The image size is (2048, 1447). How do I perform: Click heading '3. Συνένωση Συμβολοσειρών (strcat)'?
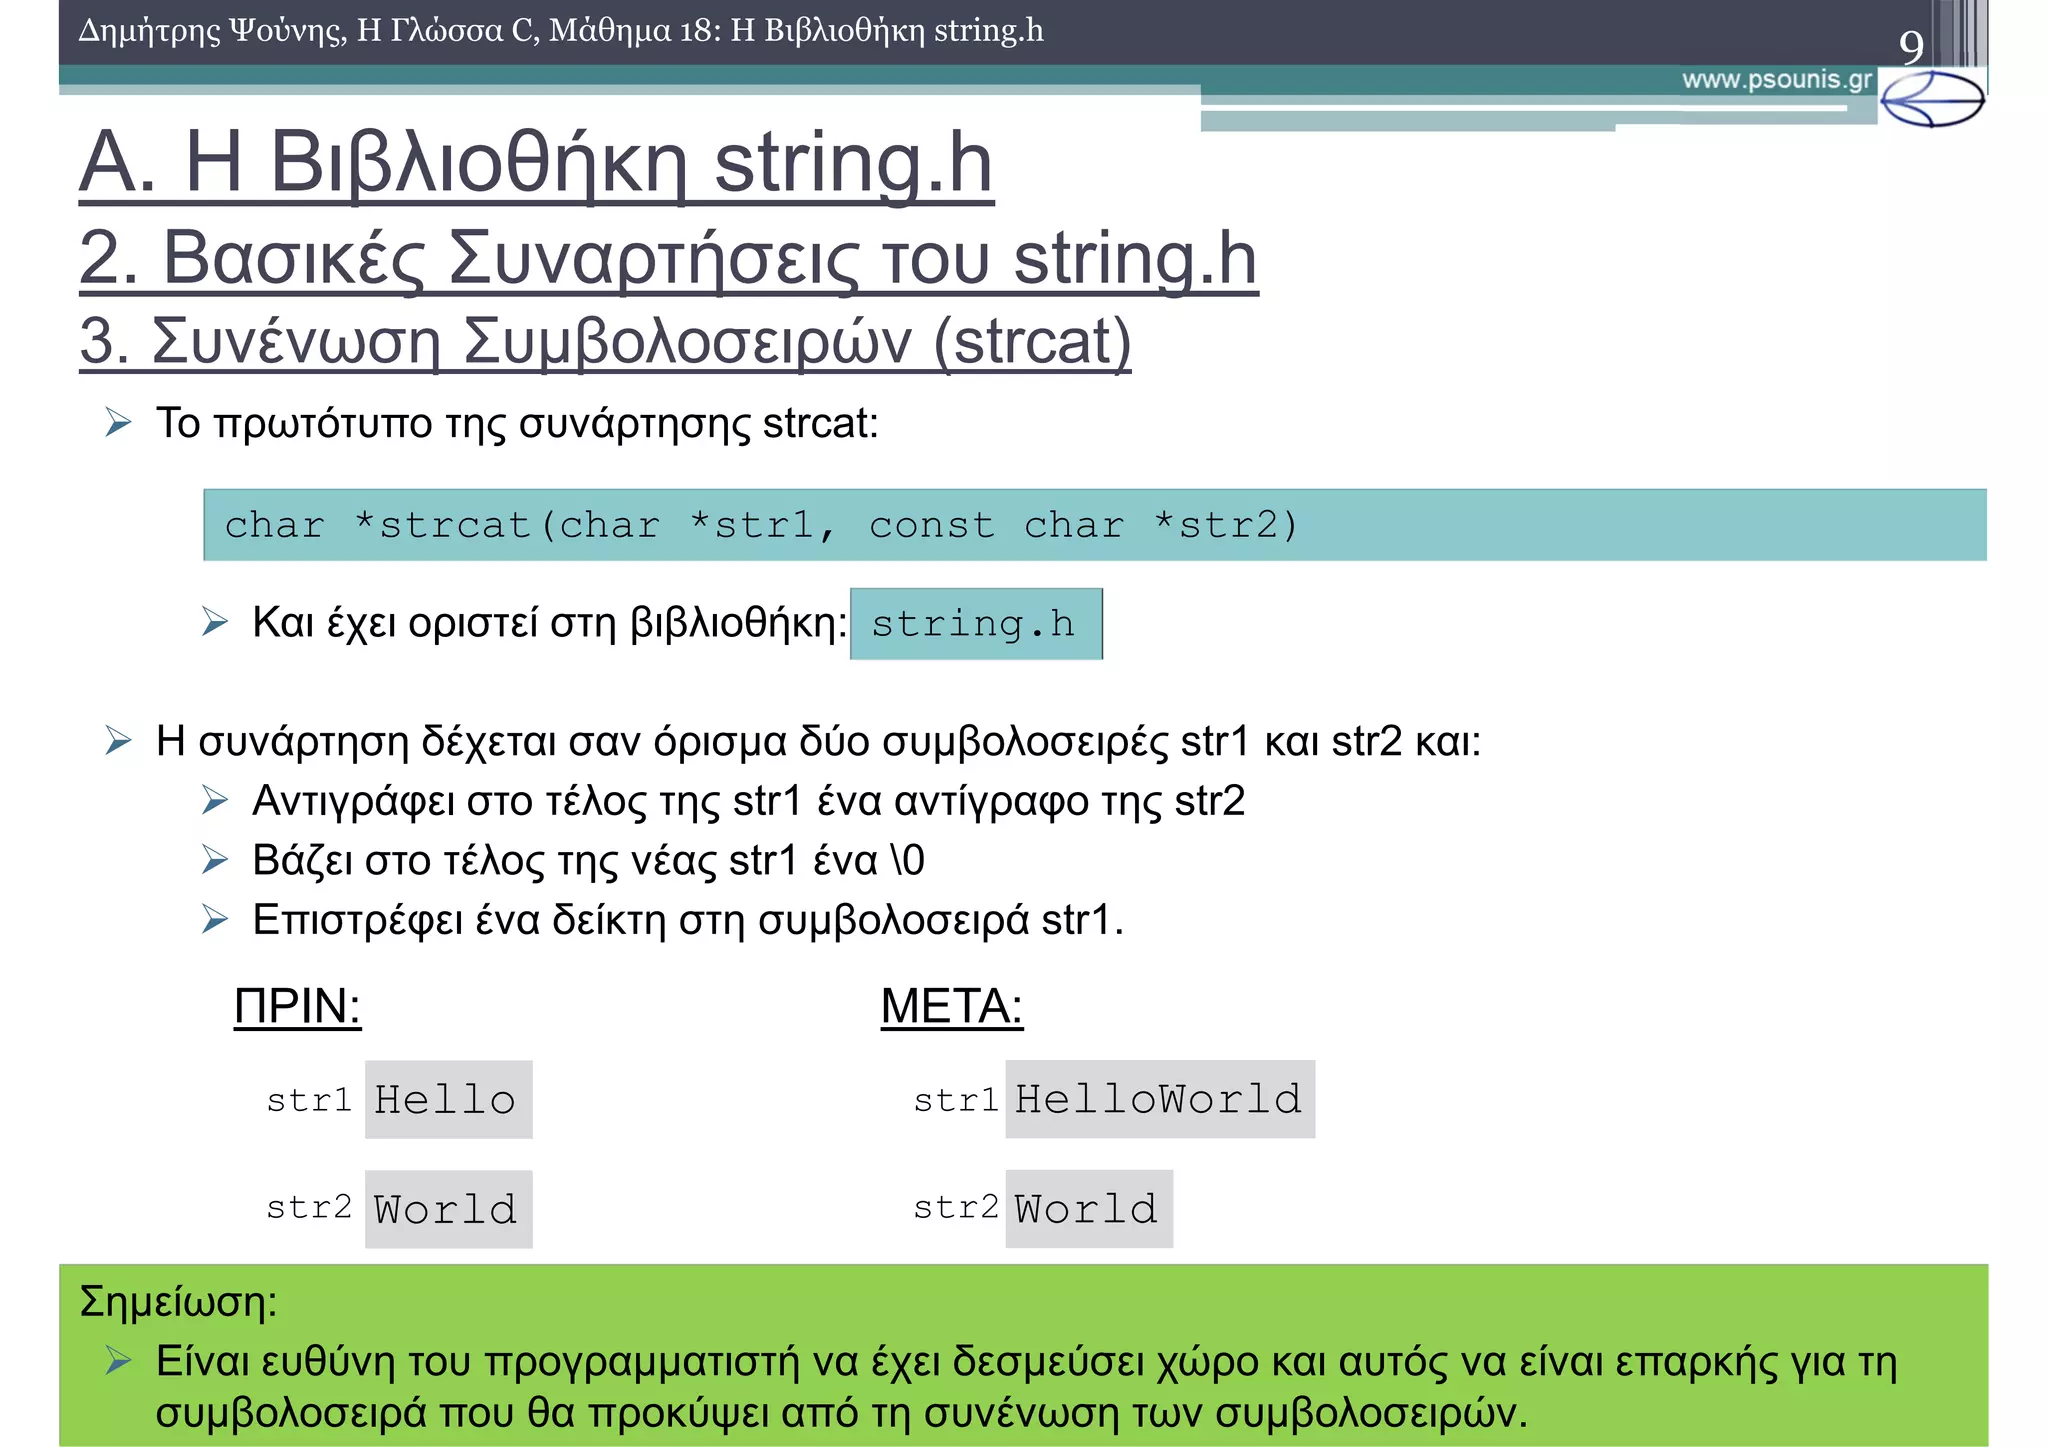(605, 342)
